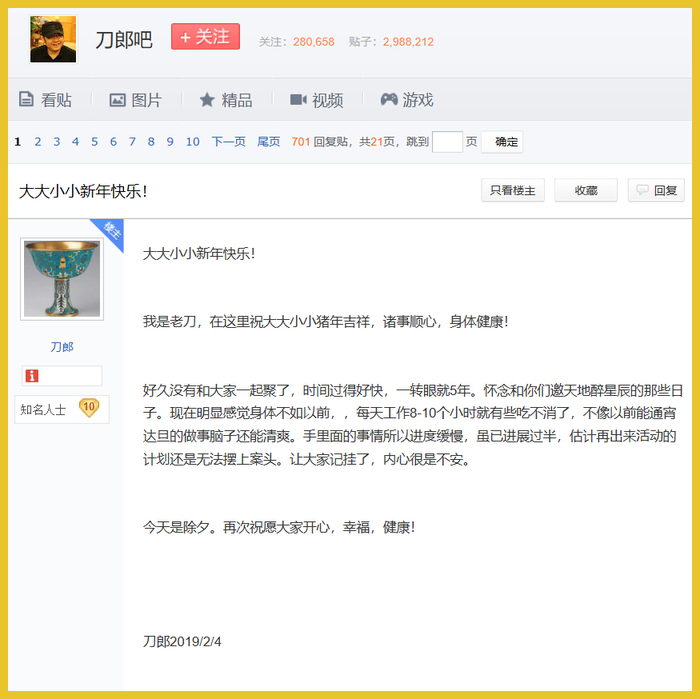
Task: Click the 图片 picture icon
Action: coord(117,100)
